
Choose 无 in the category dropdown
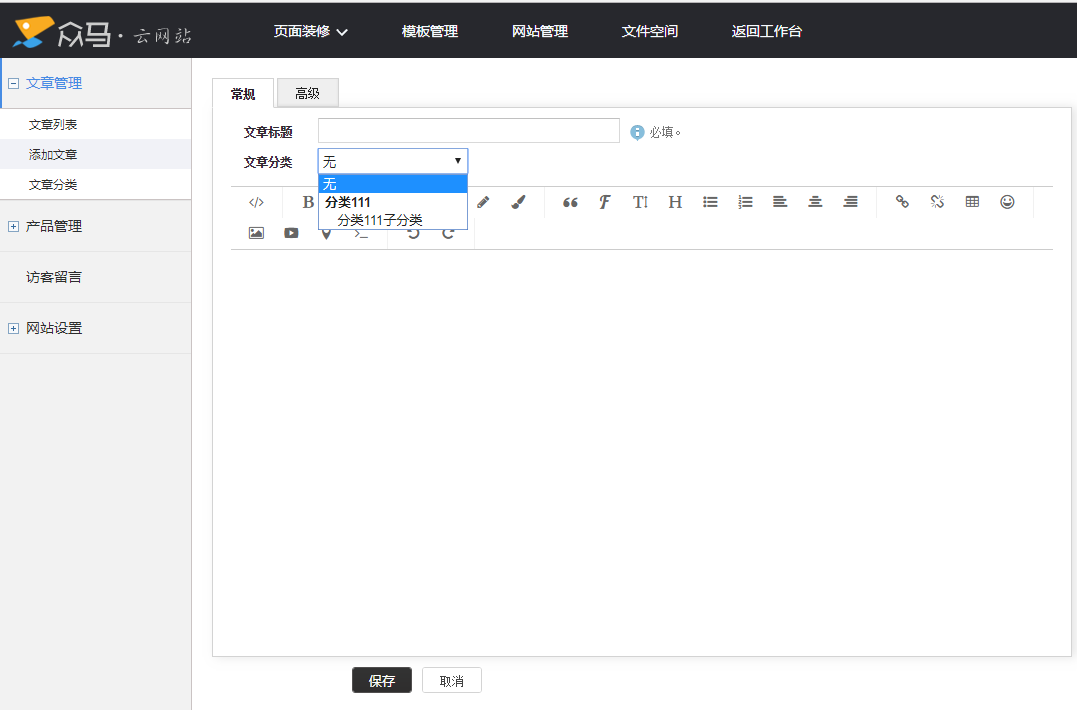393,183
